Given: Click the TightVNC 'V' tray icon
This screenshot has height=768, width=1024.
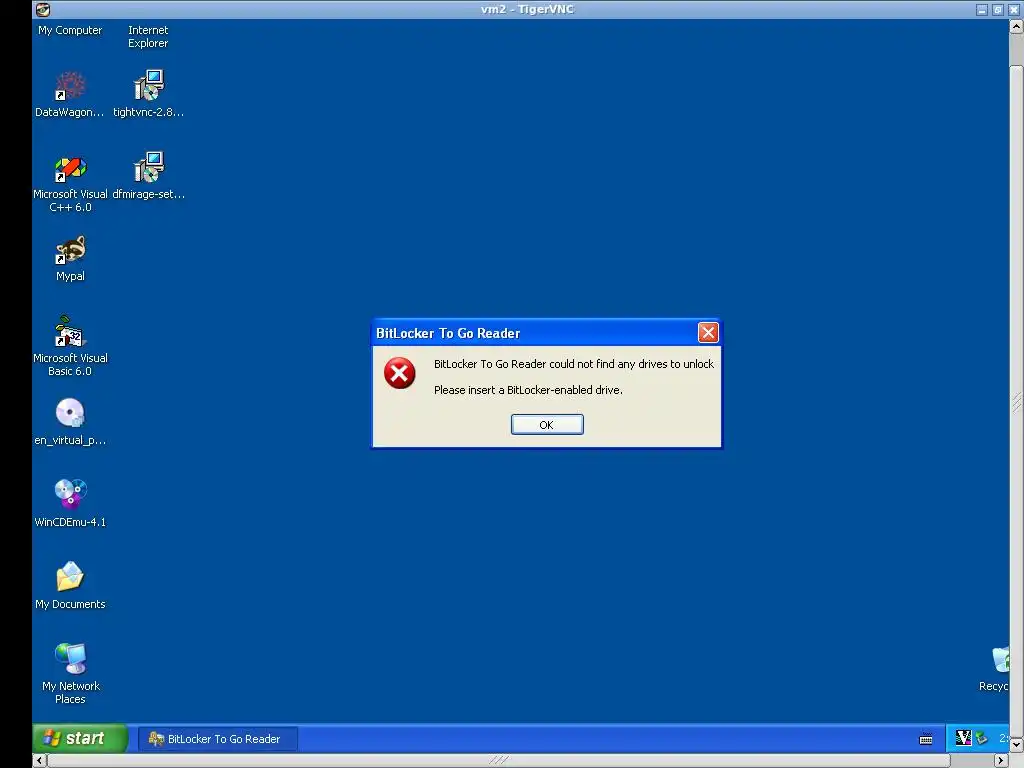Looking at the screenshot, I should click(x=963, y=738).
